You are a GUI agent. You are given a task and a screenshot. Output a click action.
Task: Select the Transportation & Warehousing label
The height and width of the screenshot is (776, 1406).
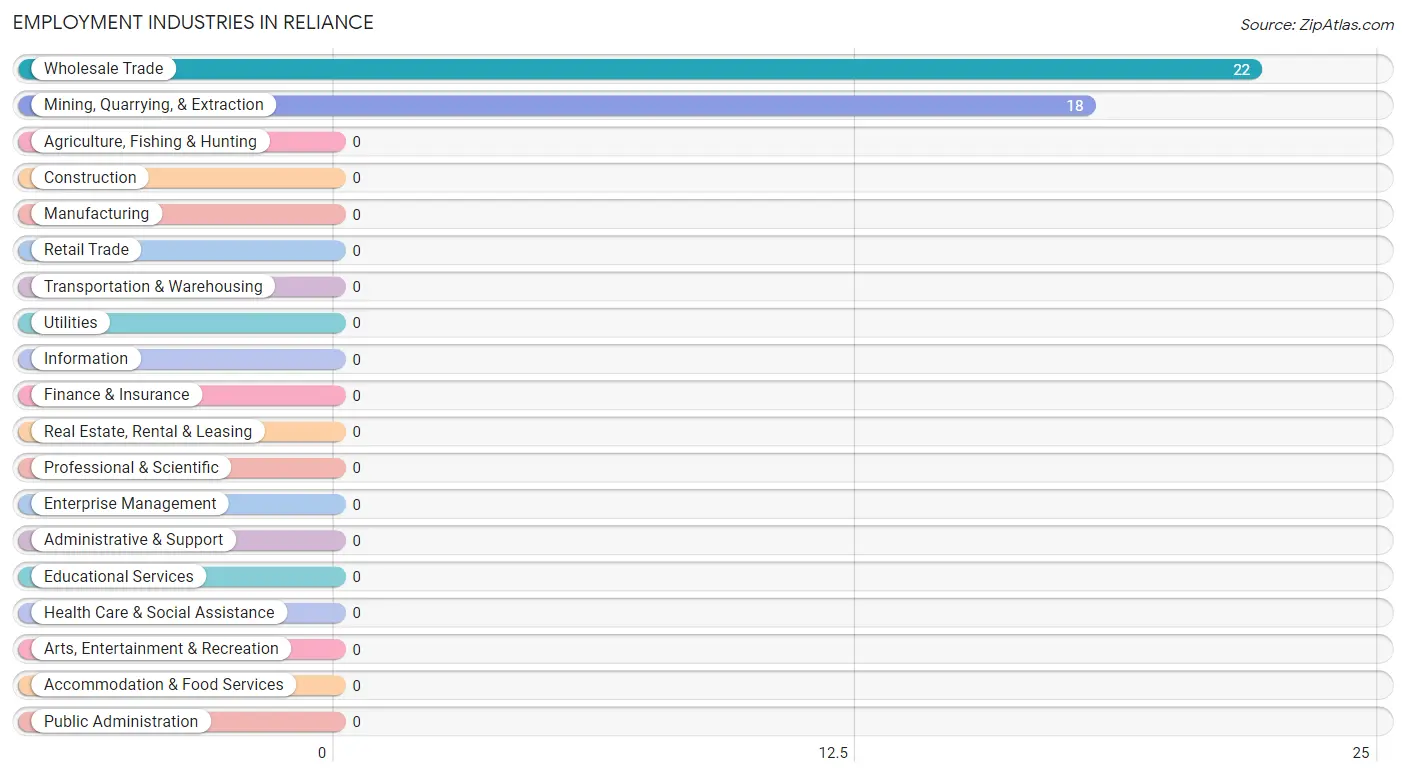[x=153, y=287]
